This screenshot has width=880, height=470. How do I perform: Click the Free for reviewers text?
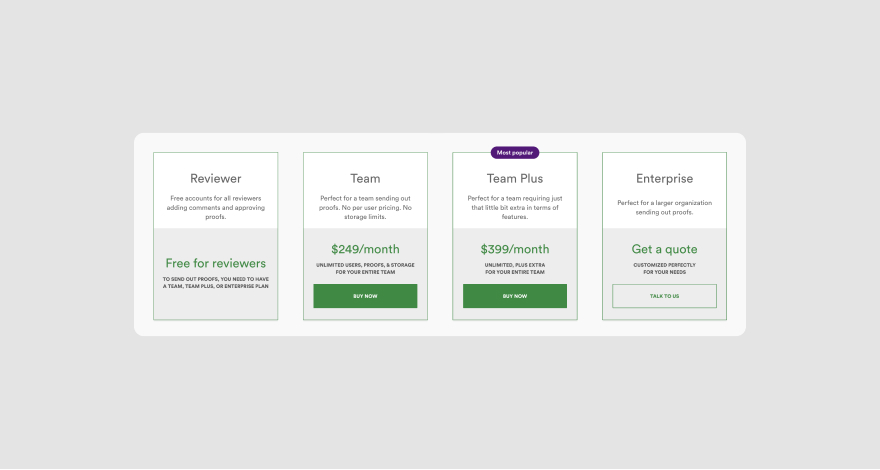point(216,263)
